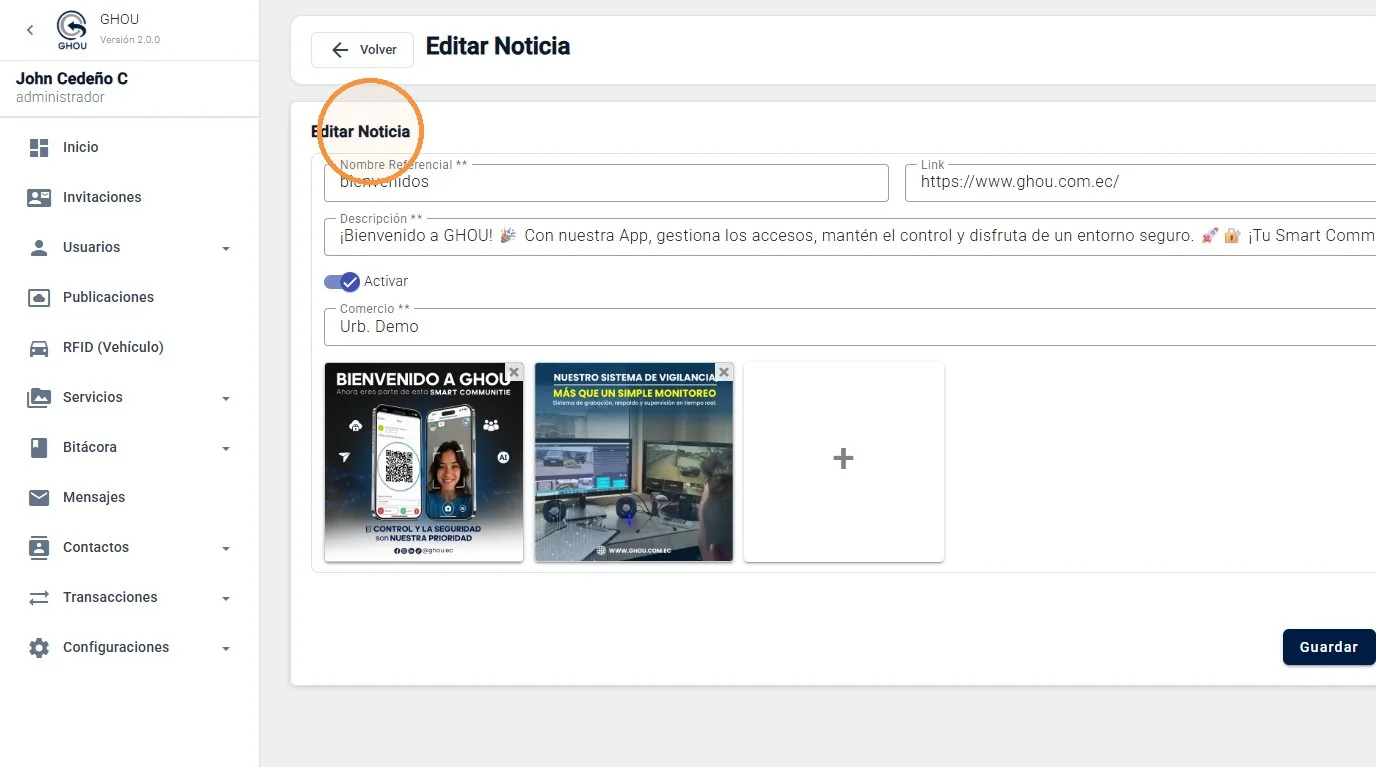Image resolution: width=1376 pixels, height=767 pixels.
Task: Open the sistema de vigilancia thumbnail
Action: pyautogui.click(x=634, y=462)
